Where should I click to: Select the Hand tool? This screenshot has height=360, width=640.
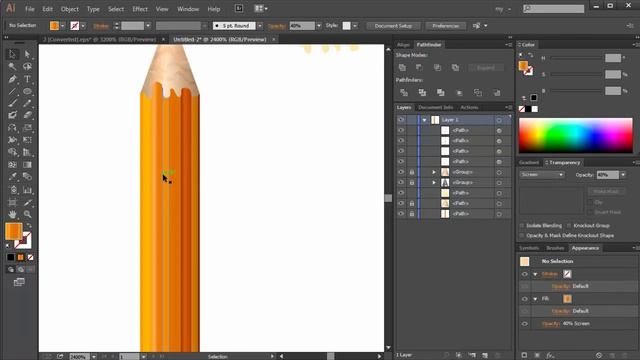pyautogui.click(x=12, y=214)
